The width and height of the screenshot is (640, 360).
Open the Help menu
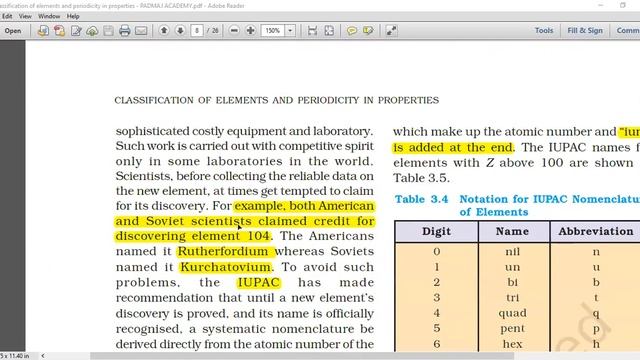click(x=73, y=16)
